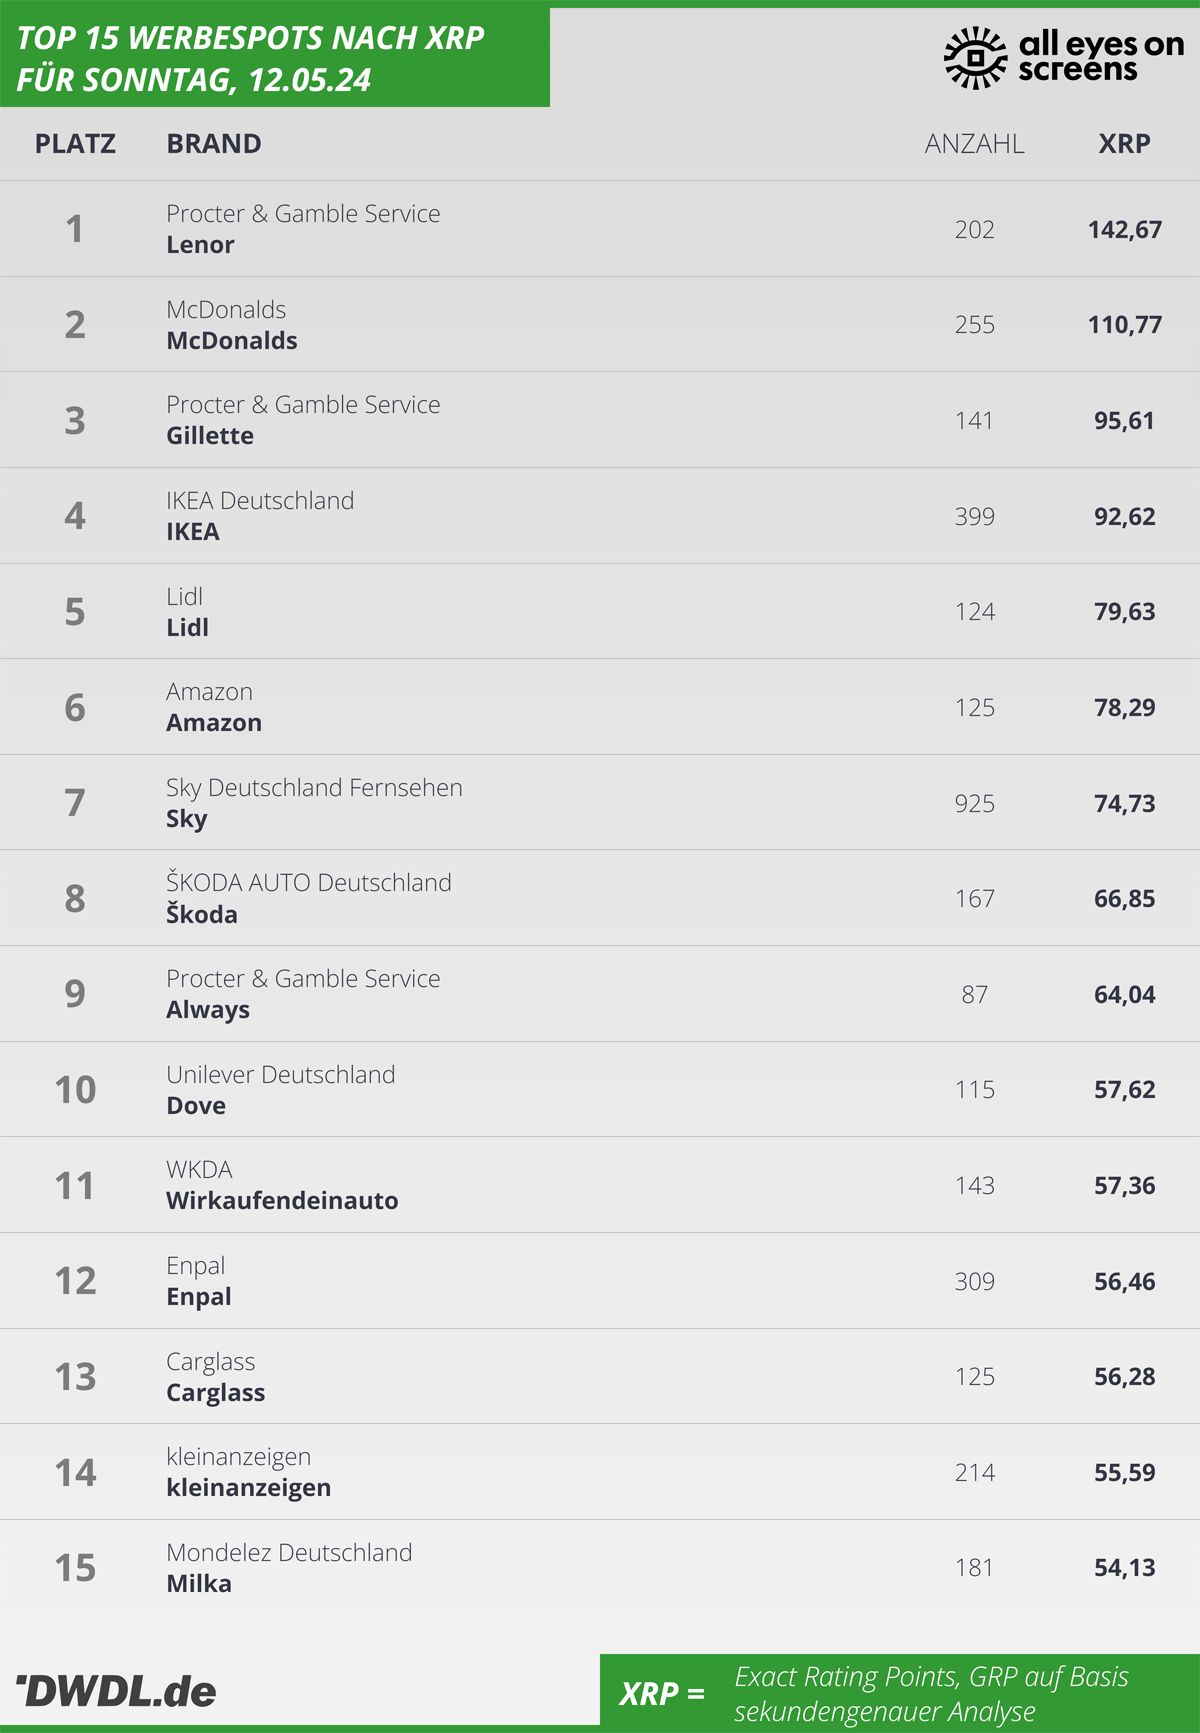Select Wirkaufendeinauto brand name
Screen dimensions: 1200x1733
[x=282, y=1201]
